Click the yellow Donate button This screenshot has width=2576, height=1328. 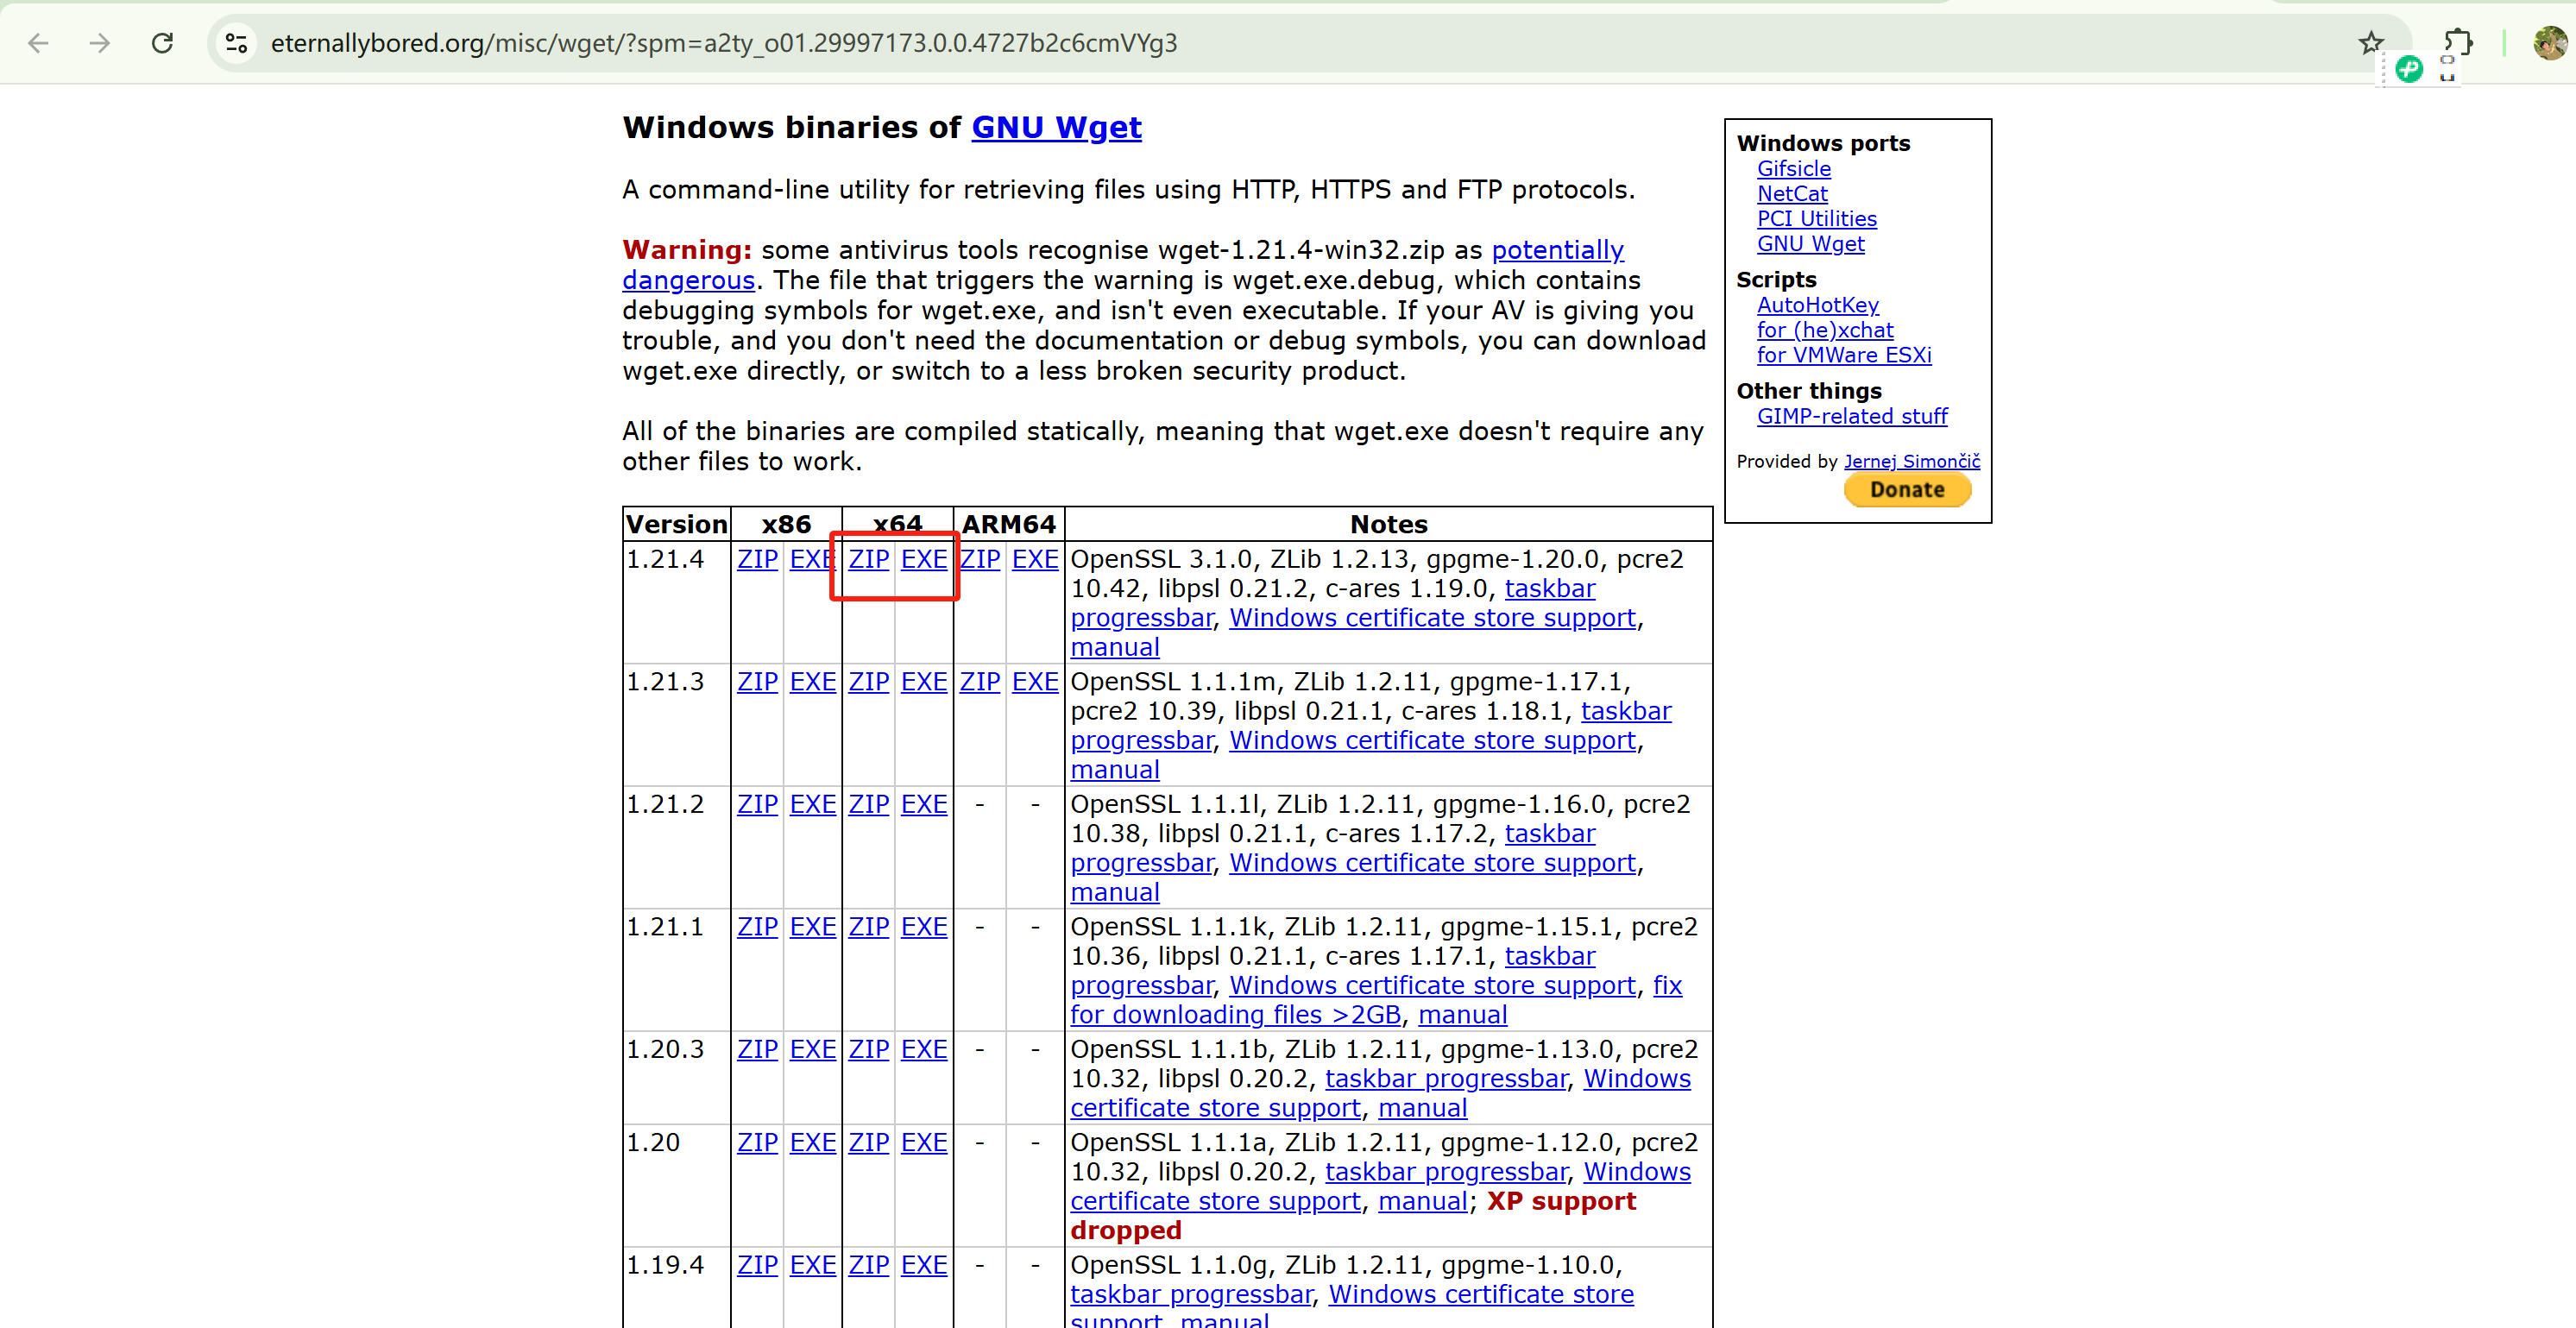point(1907,490)
